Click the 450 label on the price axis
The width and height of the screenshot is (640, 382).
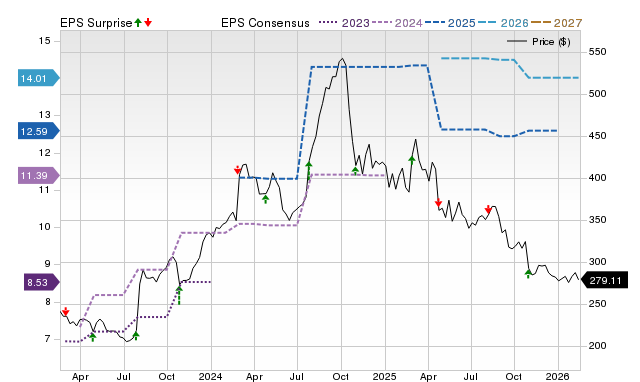point(598,136)
